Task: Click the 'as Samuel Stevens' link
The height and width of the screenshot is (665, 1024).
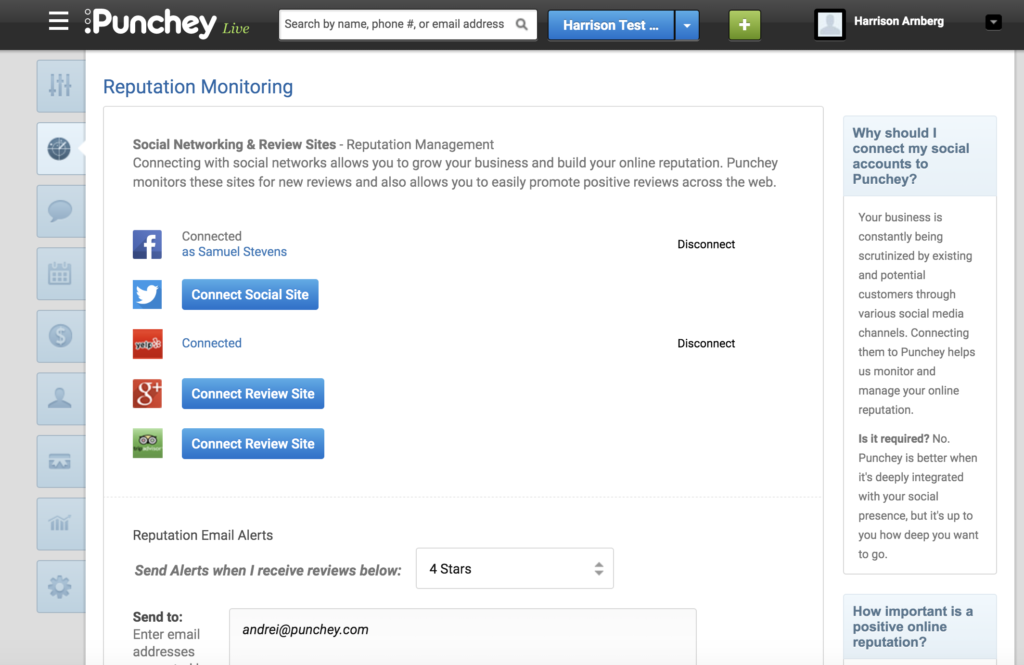Action: coord(234,251)
